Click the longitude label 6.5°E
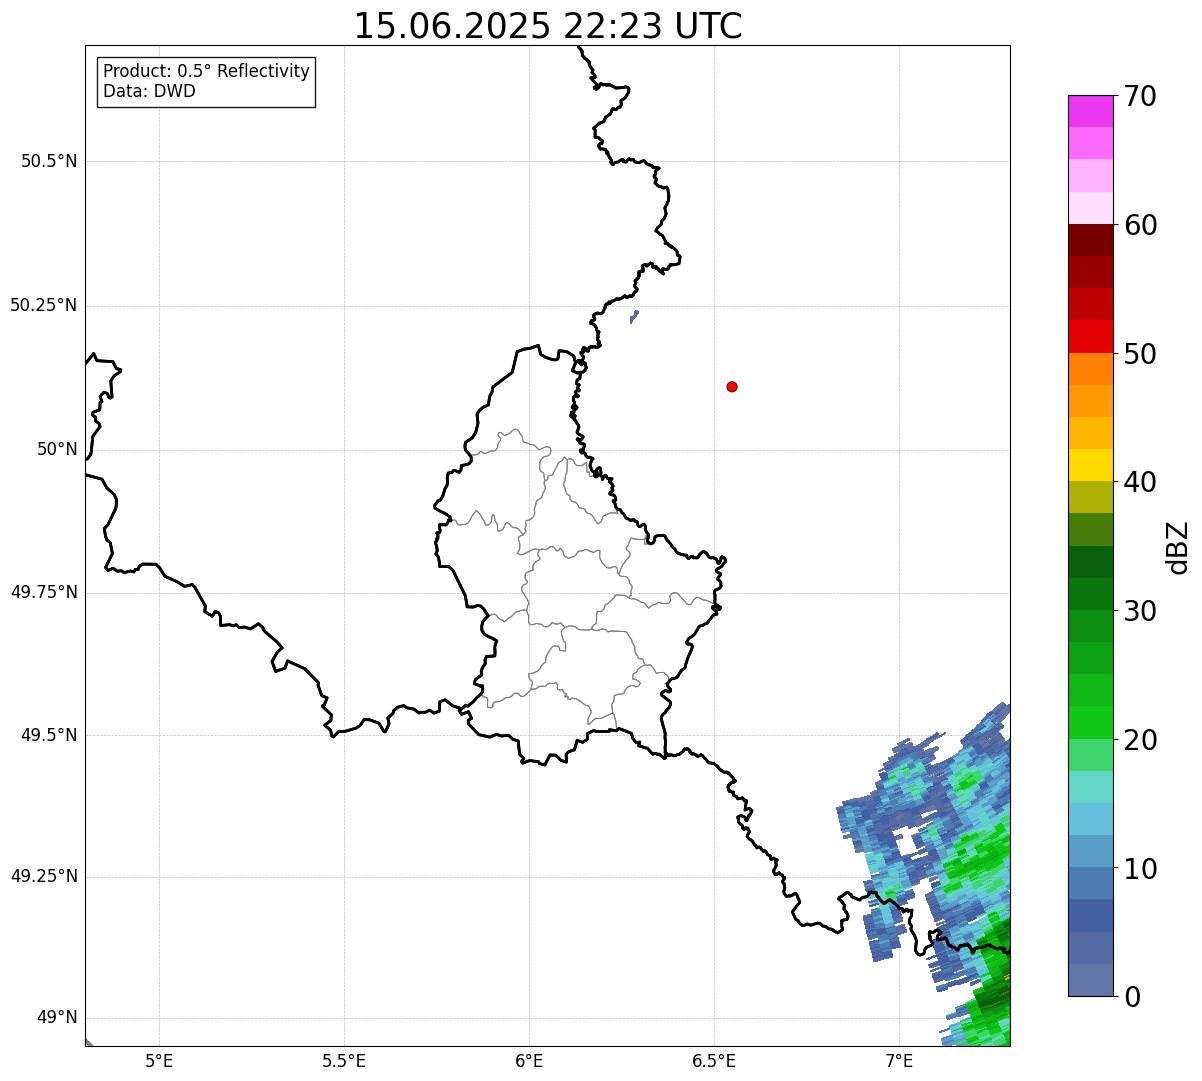 [x=714, y=1060]
